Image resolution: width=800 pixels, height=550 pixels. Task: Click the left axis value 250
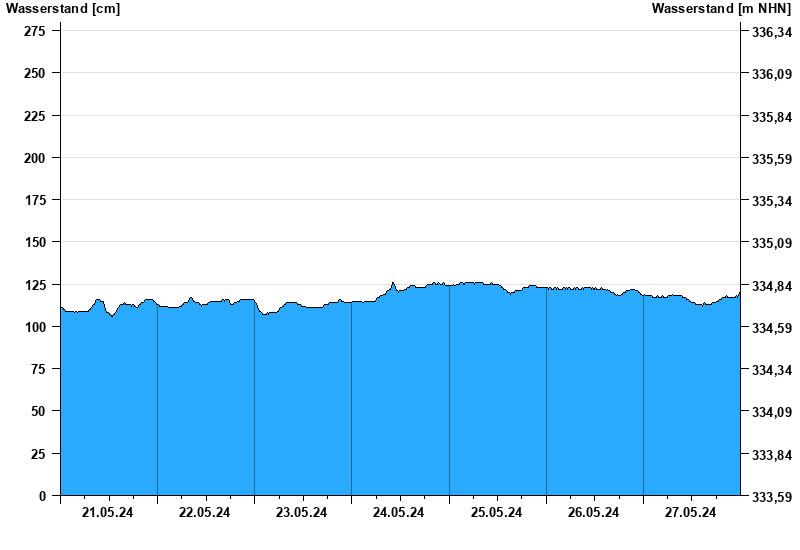coord(35,73)
